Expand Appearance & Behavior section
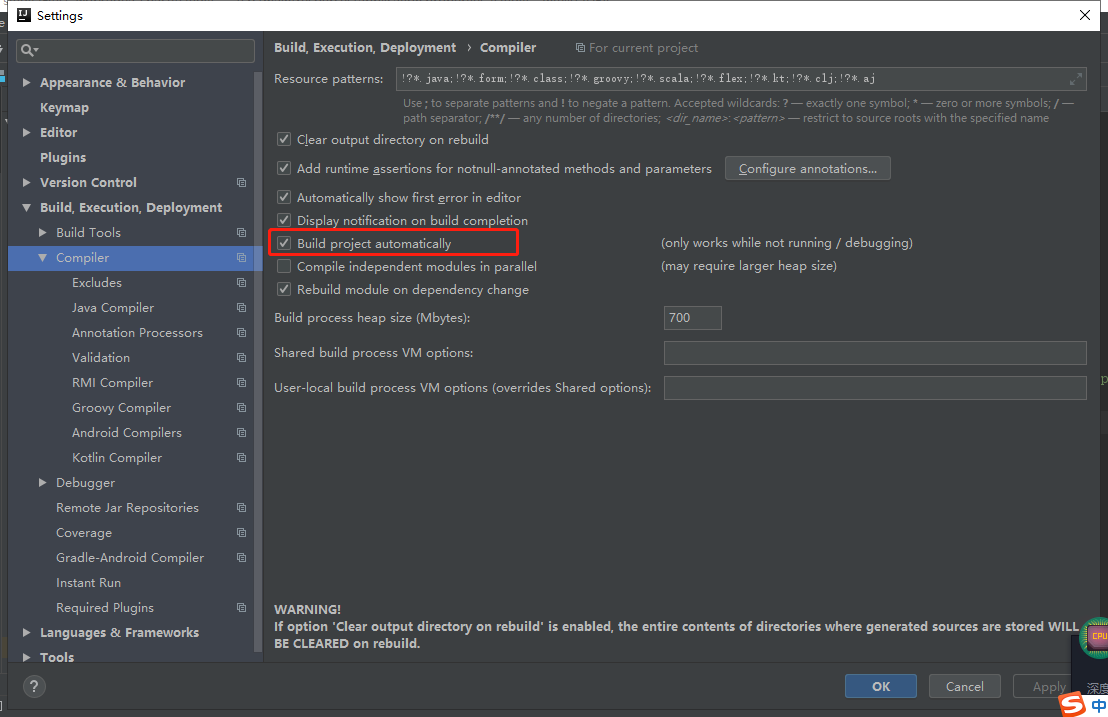Image resolution: width=1108 pixels, height=717 pixels. pyautogui.click(x=26, y=83)
